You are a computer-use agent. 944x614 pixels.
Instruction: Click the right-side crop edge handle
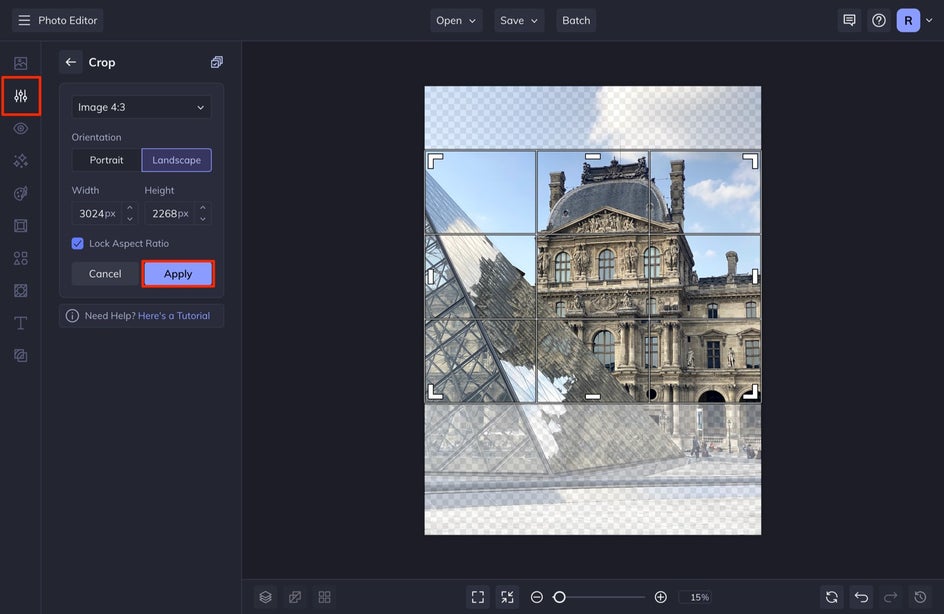click(x=755, y=276)
